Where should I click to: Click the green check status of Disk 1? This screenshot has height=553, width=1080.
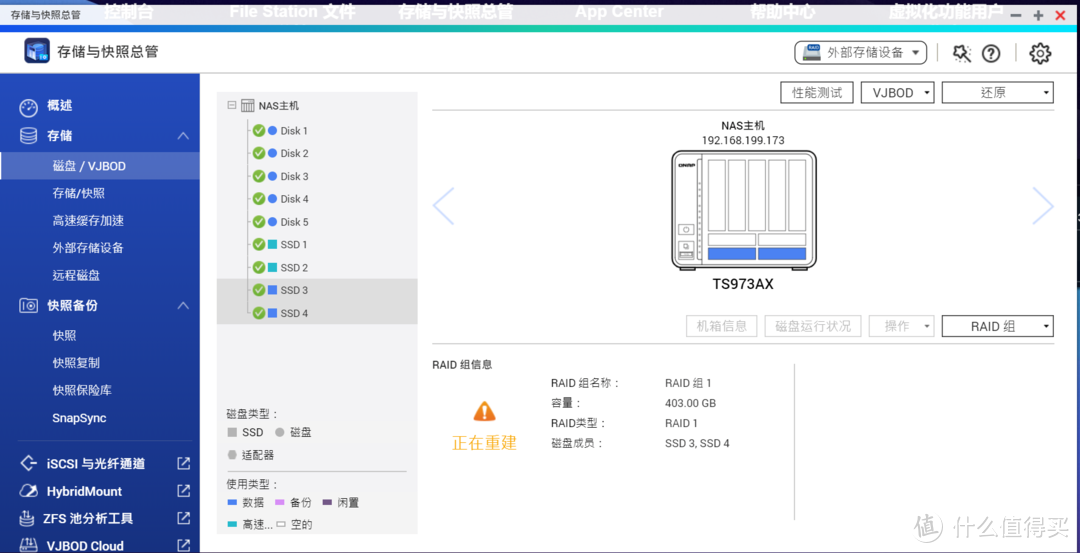click(x=259, y=131)
